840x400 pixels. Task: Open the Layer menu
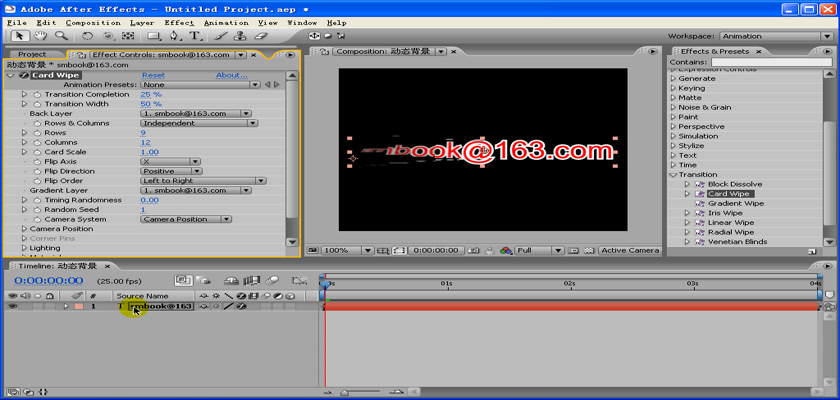click(x=142, y=23)
